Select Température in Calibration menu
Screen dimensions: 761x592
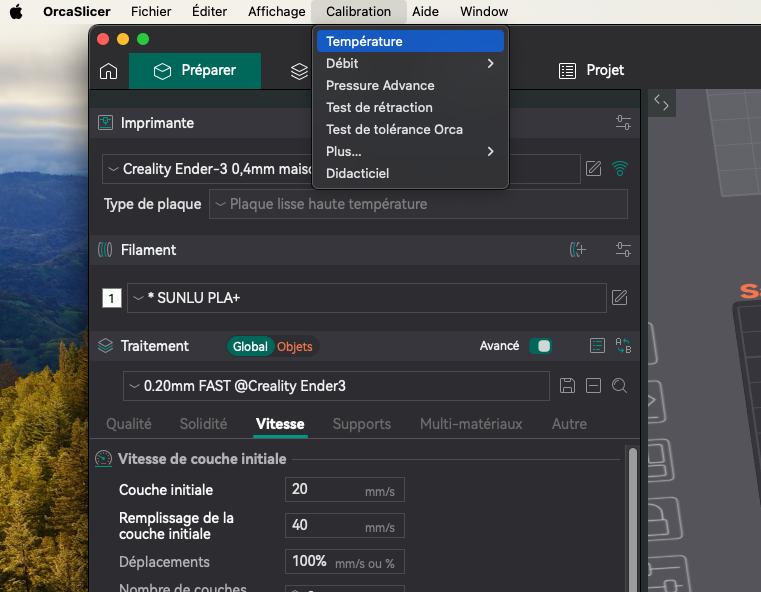coord(411,41)
